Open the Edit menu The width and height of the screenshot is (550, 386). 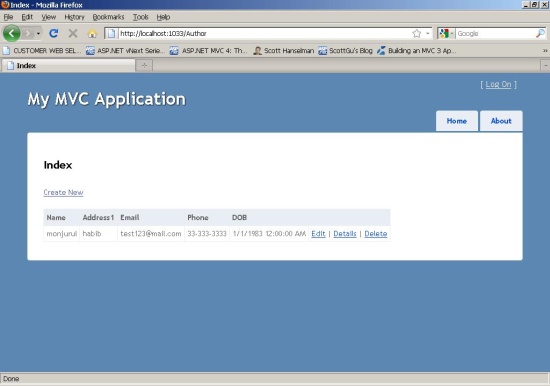point(27,17)
